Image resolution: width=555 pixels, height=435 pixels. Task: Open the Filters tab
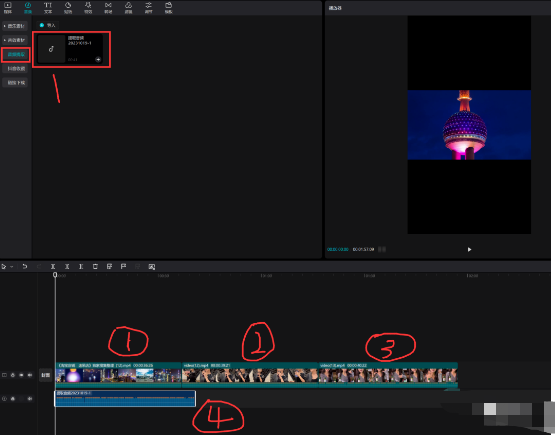point(128,7)
